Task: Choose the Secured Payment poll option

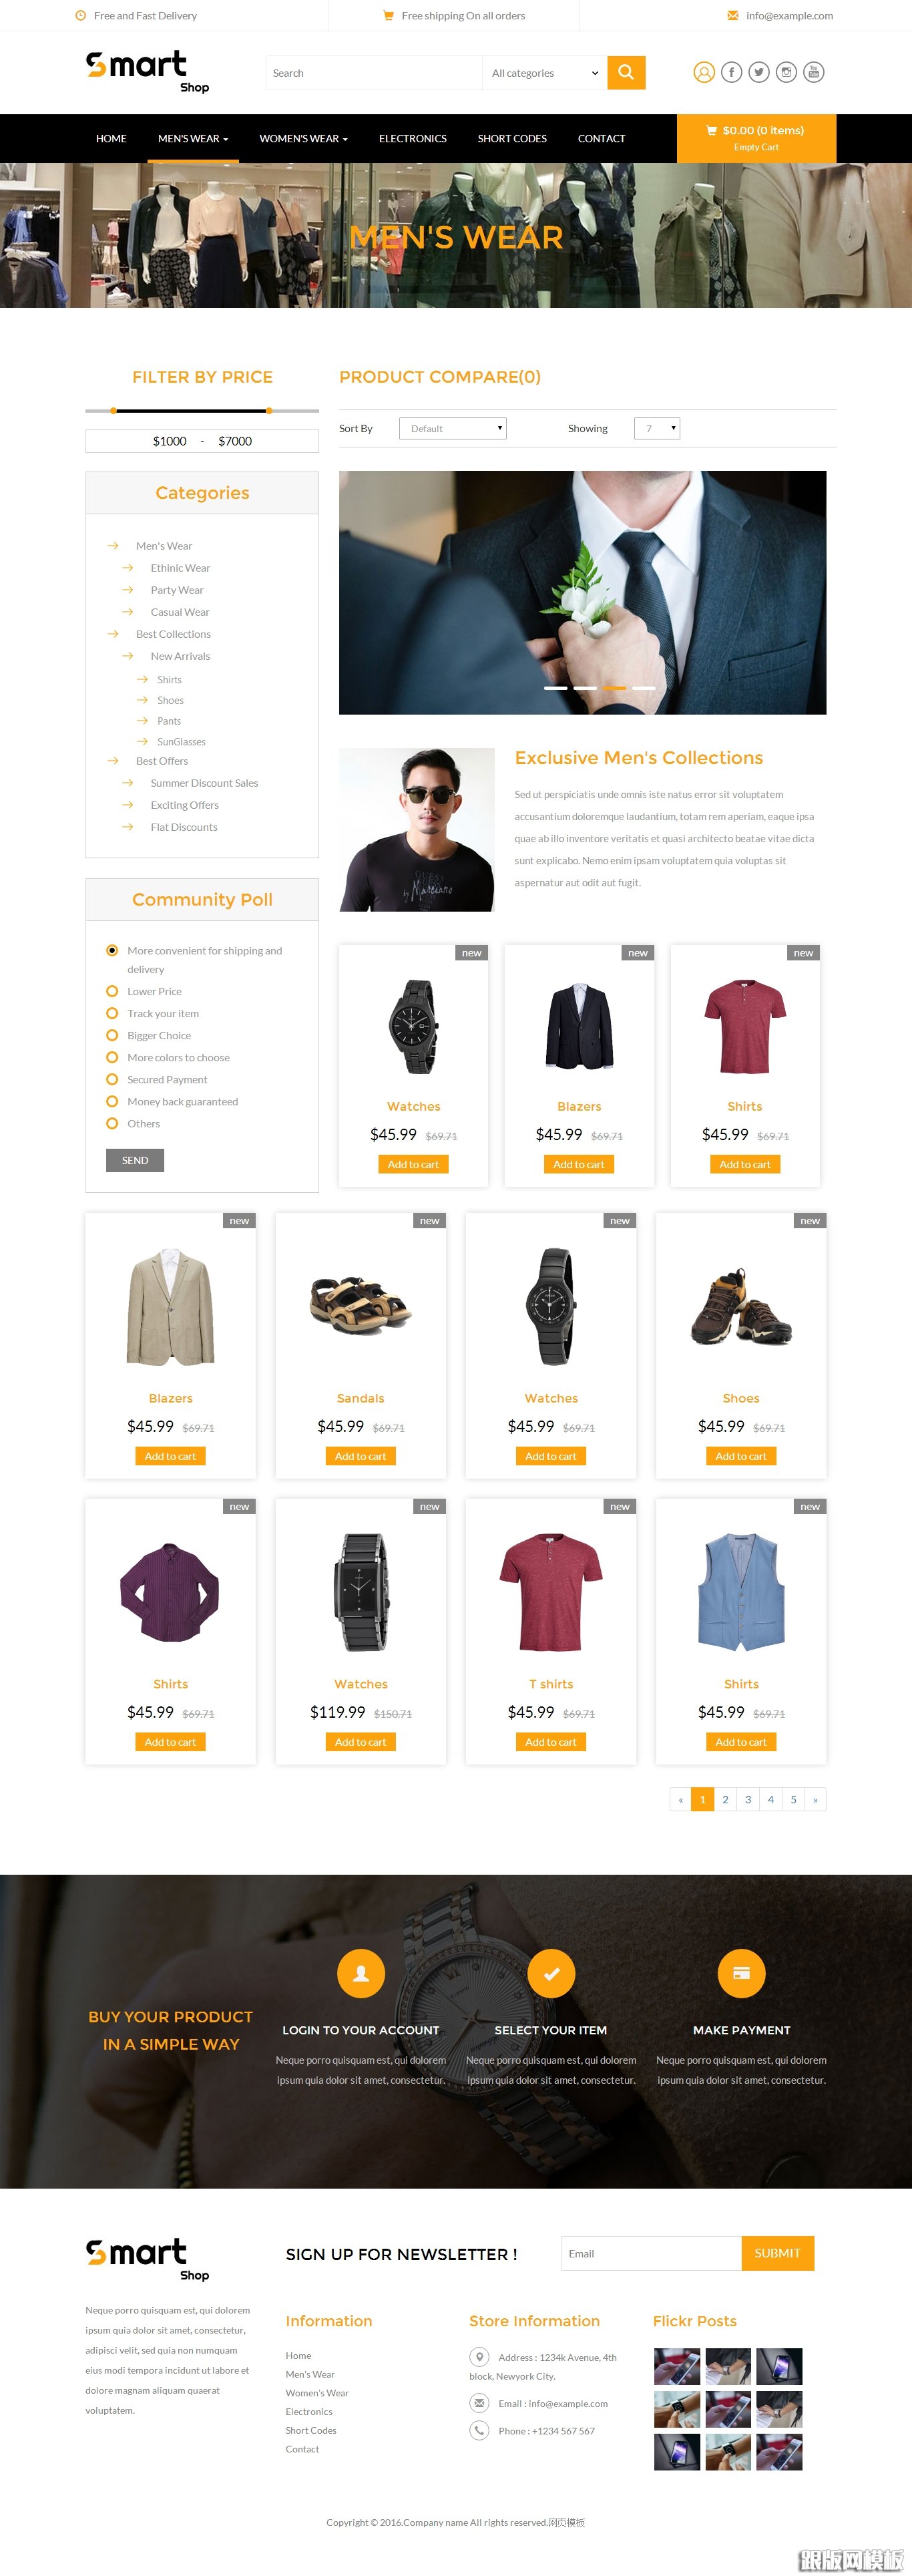Action: pos(112,1079)
